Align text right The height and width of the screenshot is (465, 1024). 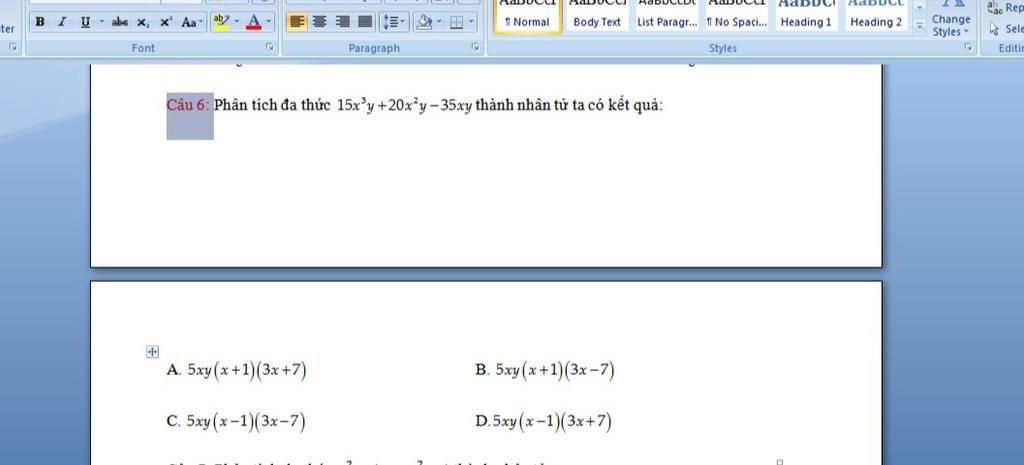click(x=342, y=22)
